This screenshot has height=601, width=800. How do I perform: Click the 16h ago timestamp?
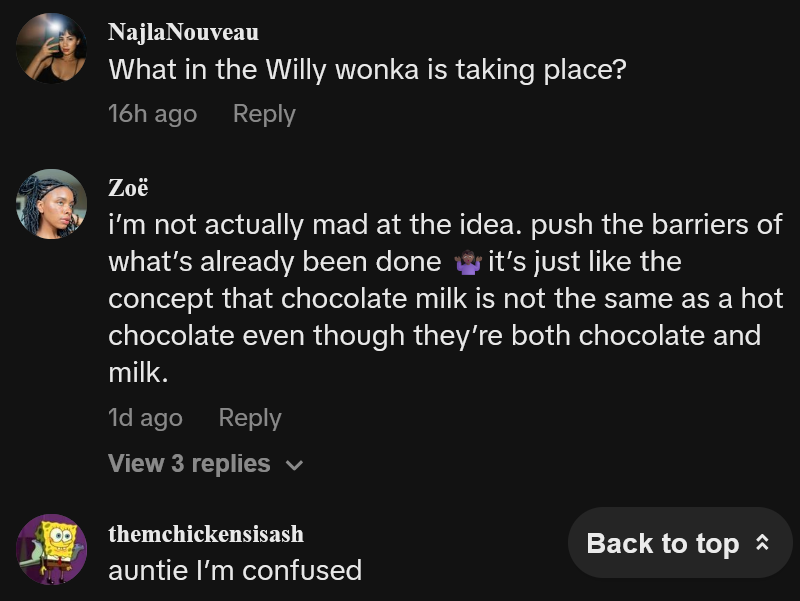tap(151, 113)
